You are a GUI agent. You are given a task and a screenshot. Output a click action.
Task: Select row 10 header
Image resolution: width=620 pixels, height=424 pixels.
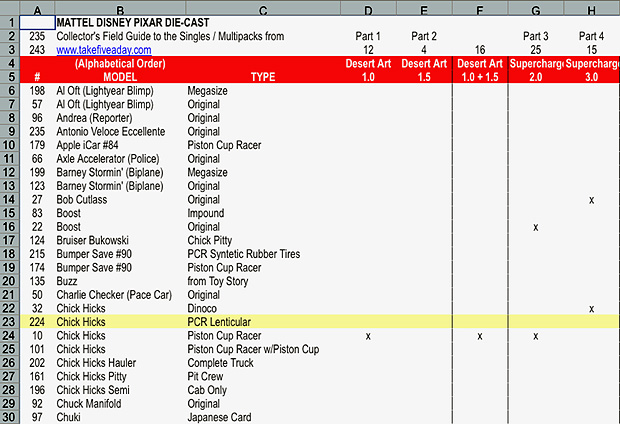9,145
